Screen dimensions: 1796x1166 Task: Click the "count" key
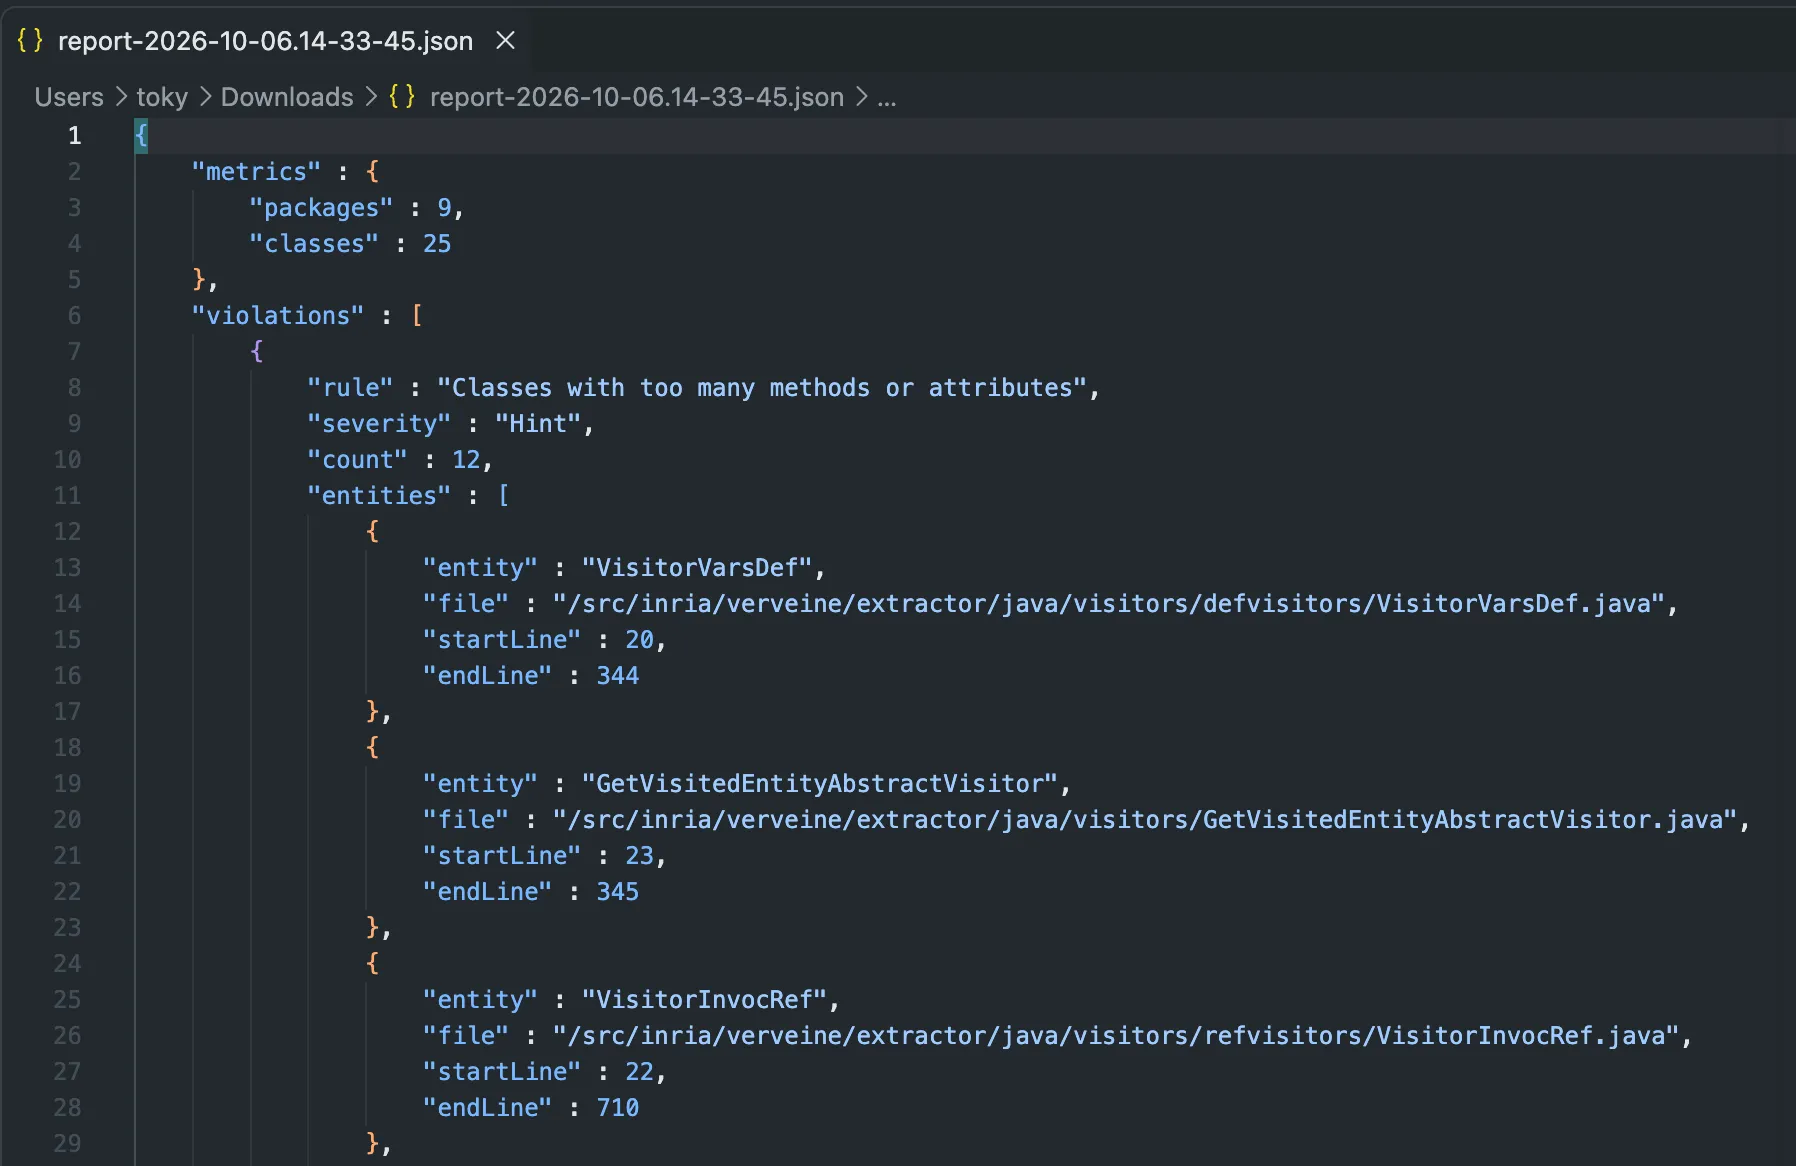(x=357, y=459)
